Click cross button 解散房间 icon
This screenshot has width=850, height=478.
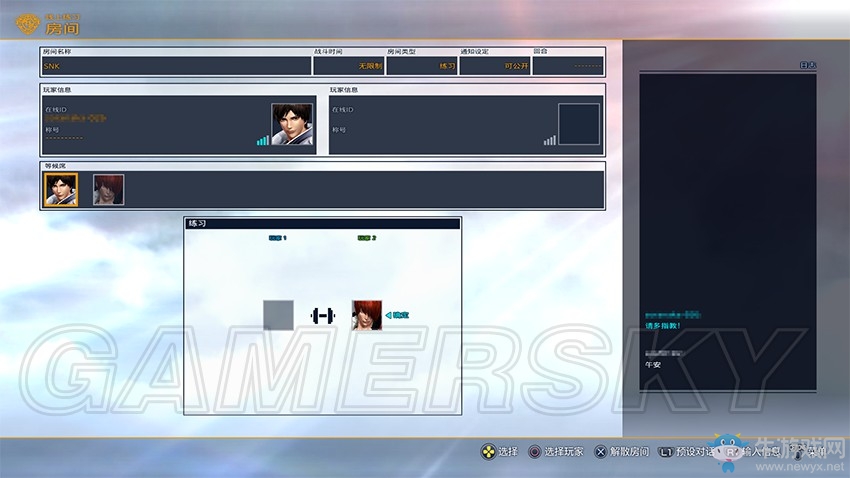600,451
